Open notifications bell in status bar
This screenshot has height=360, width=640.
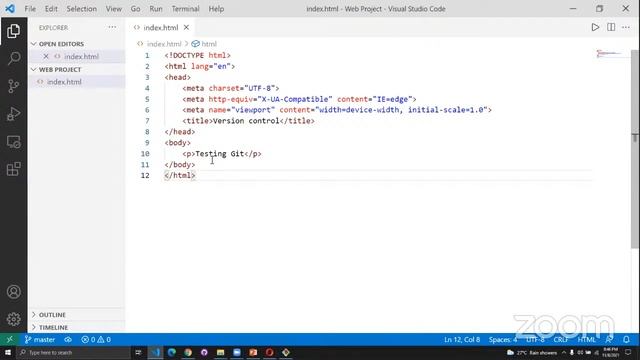point(626,340)
